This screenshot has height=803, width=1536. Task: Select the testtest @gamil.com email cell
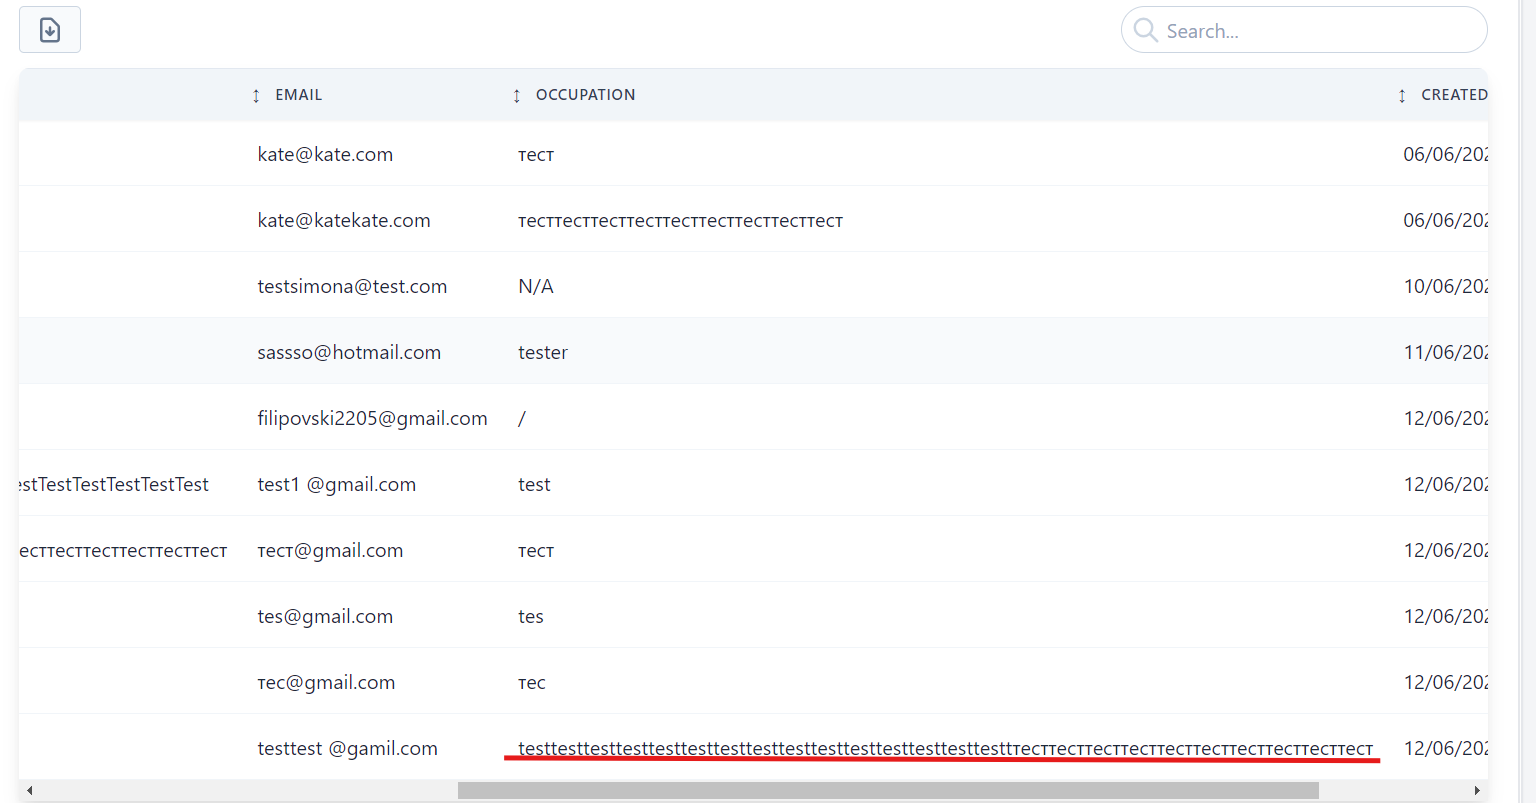347,749
